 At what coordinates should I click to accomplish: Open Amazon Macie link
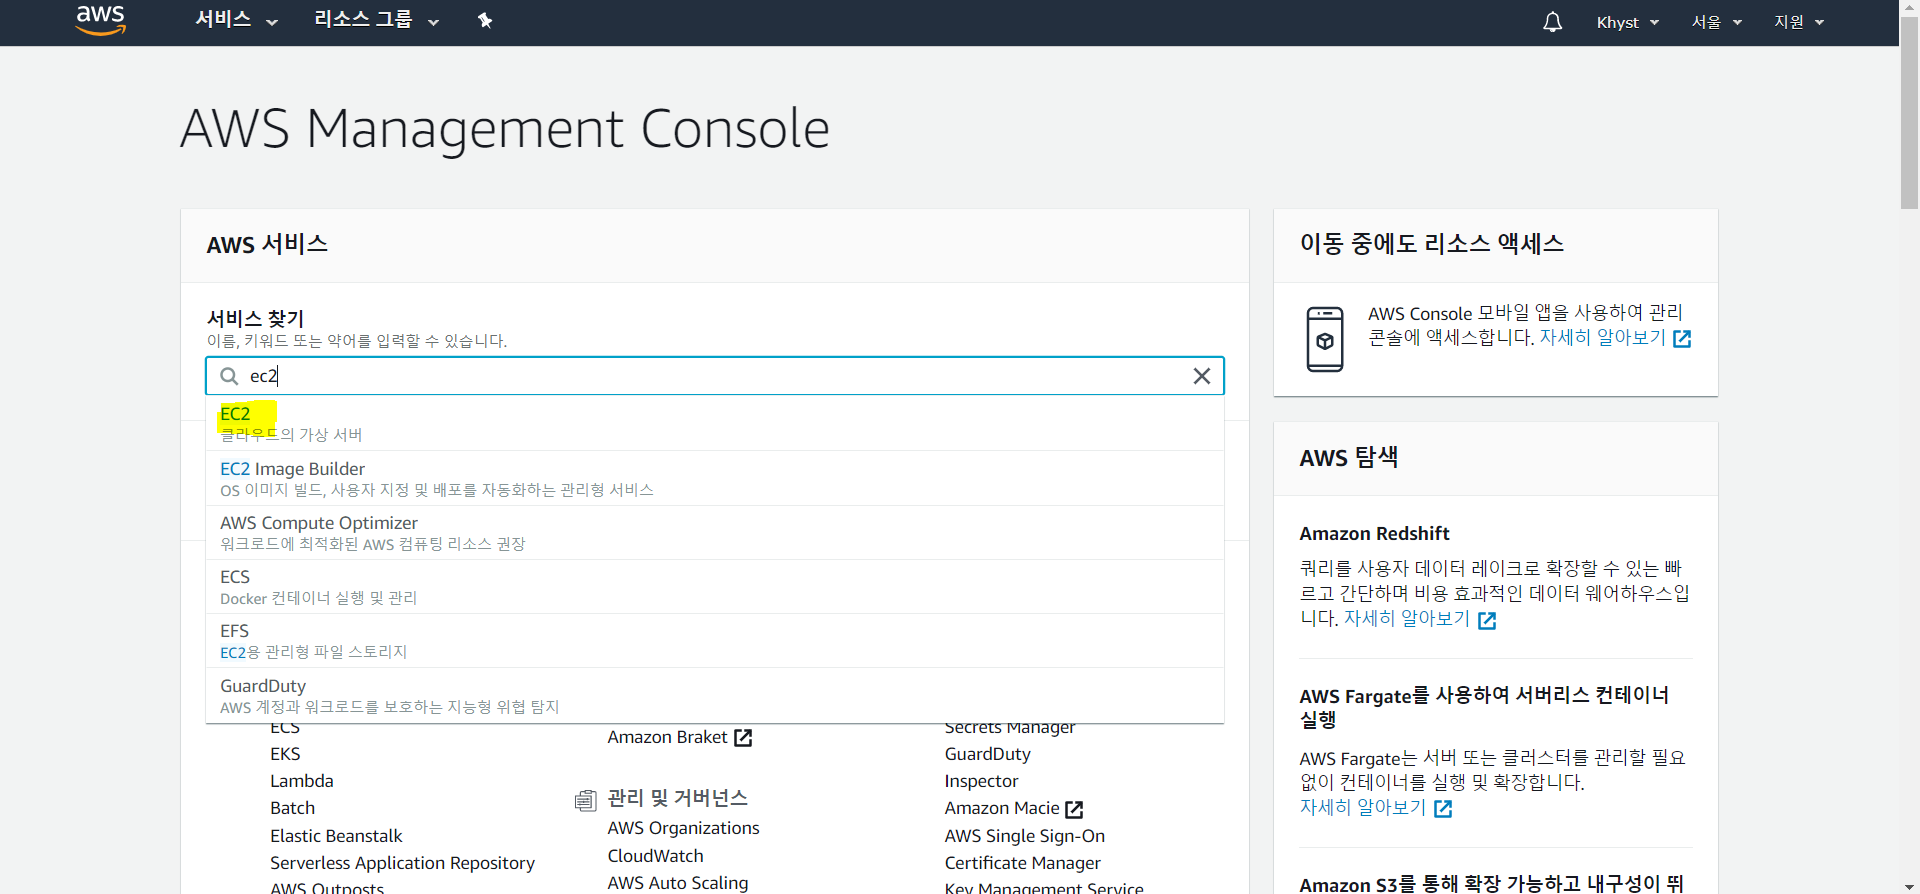point(1002,808)
